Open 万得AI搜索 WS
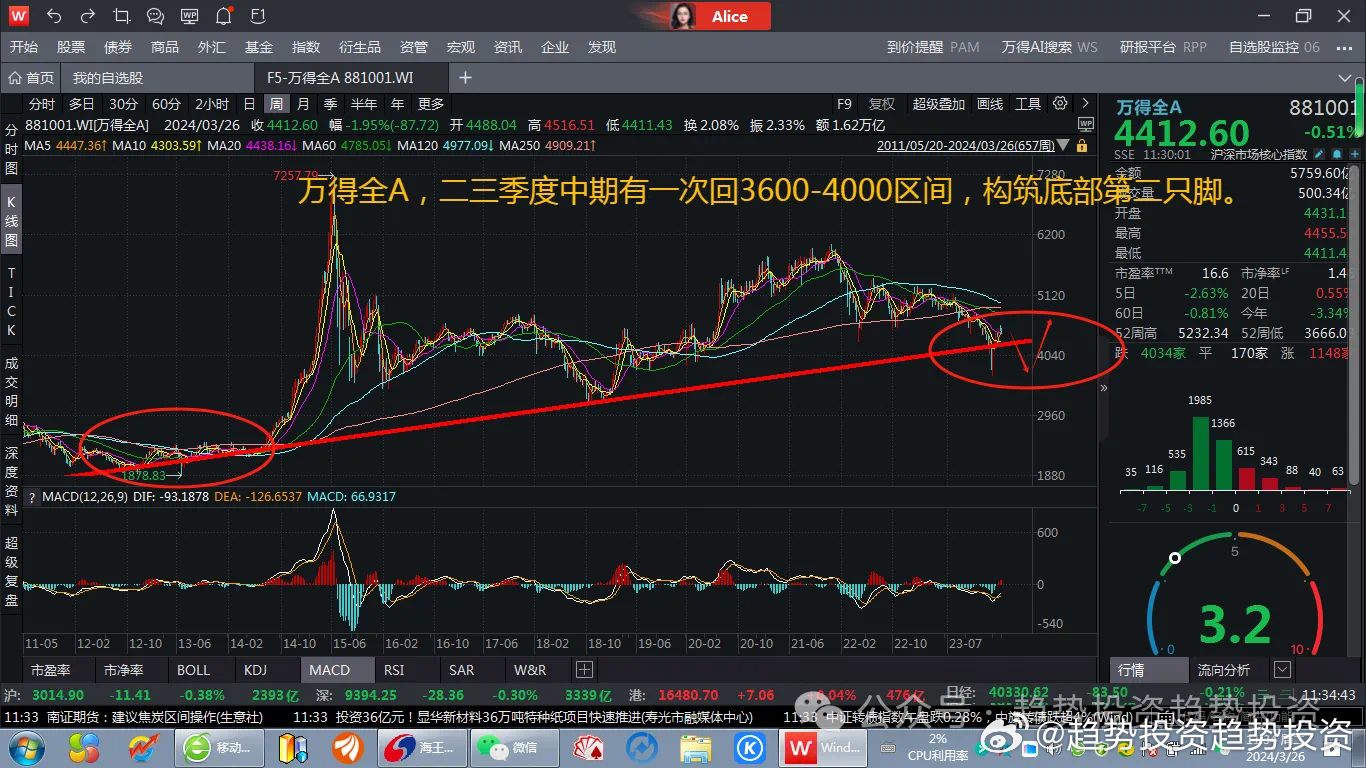The height and width of the screenshot is (768, 1366). pos(1050,47)
